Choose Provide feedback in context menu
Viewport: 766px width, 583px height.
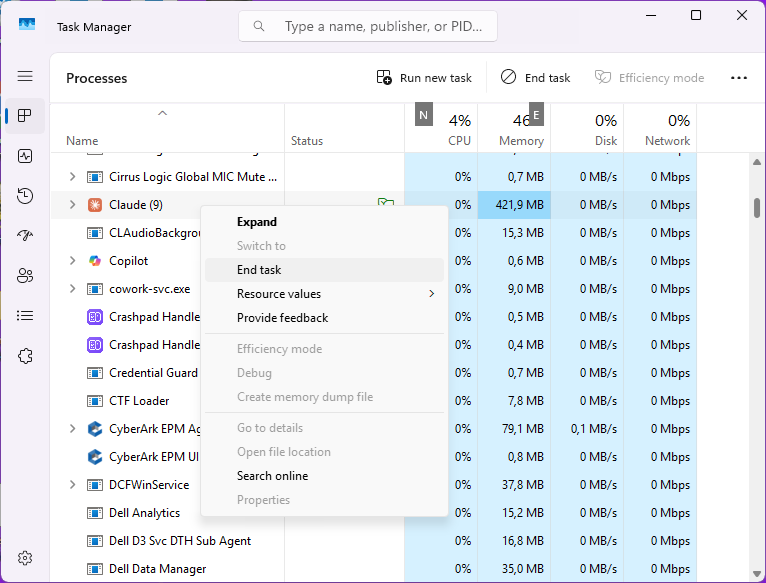pyautogui.click(x=324, y=318)
